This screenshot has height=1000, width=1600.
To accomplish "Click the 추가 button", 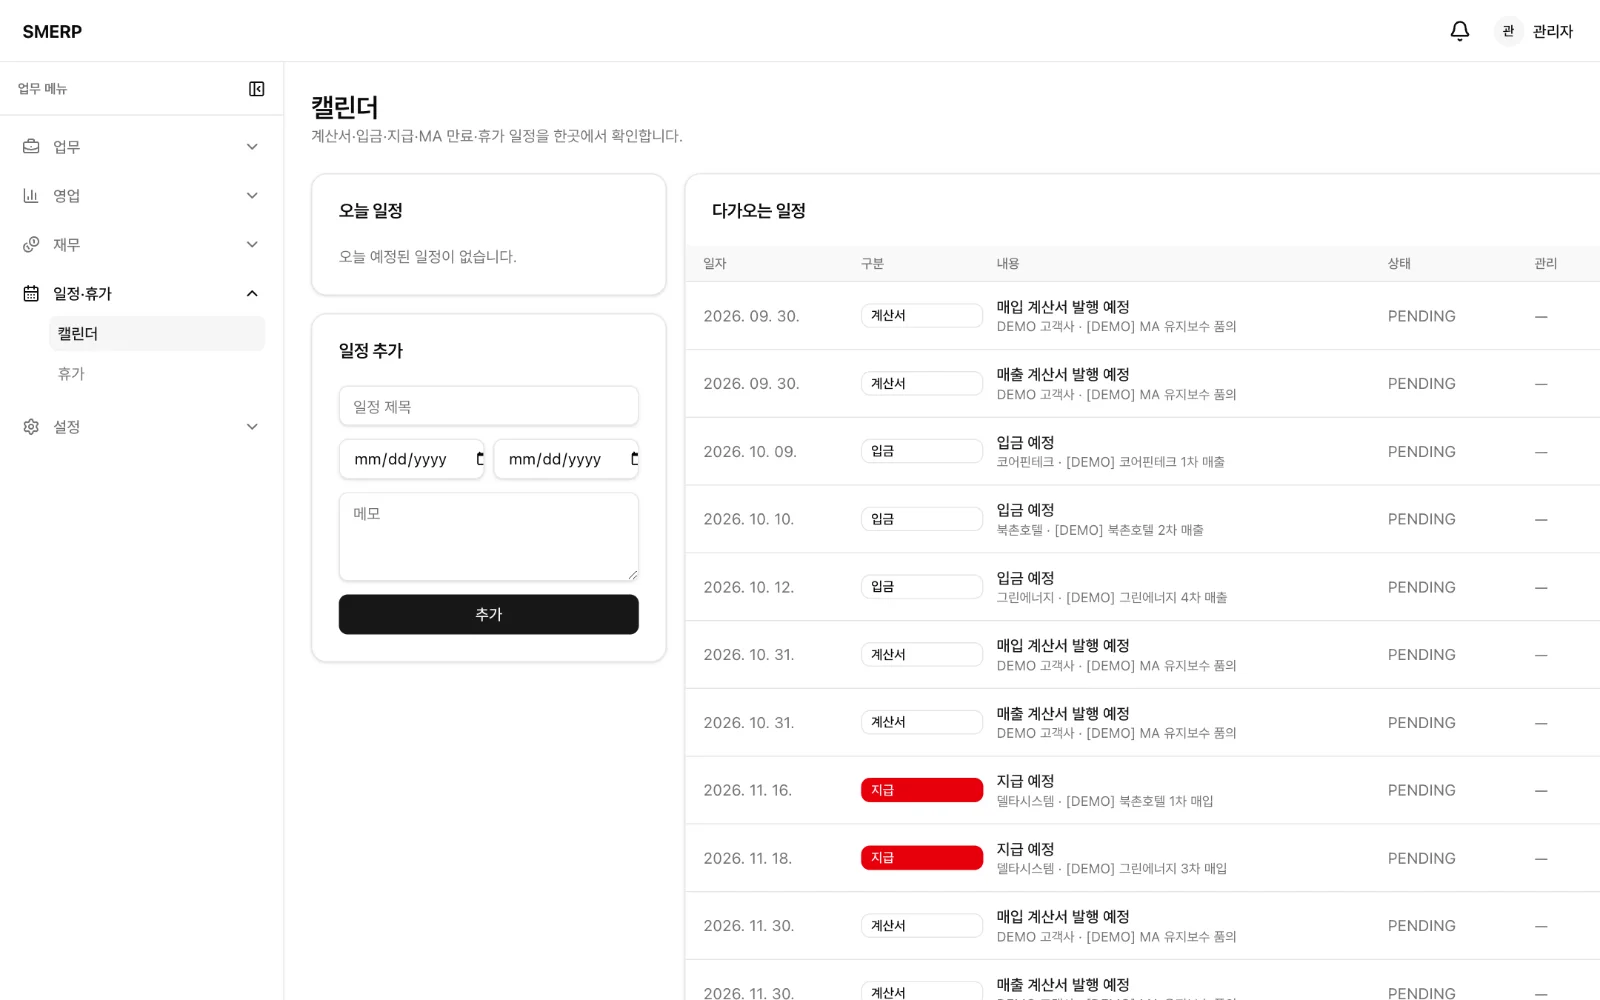I will coord(488,615).
